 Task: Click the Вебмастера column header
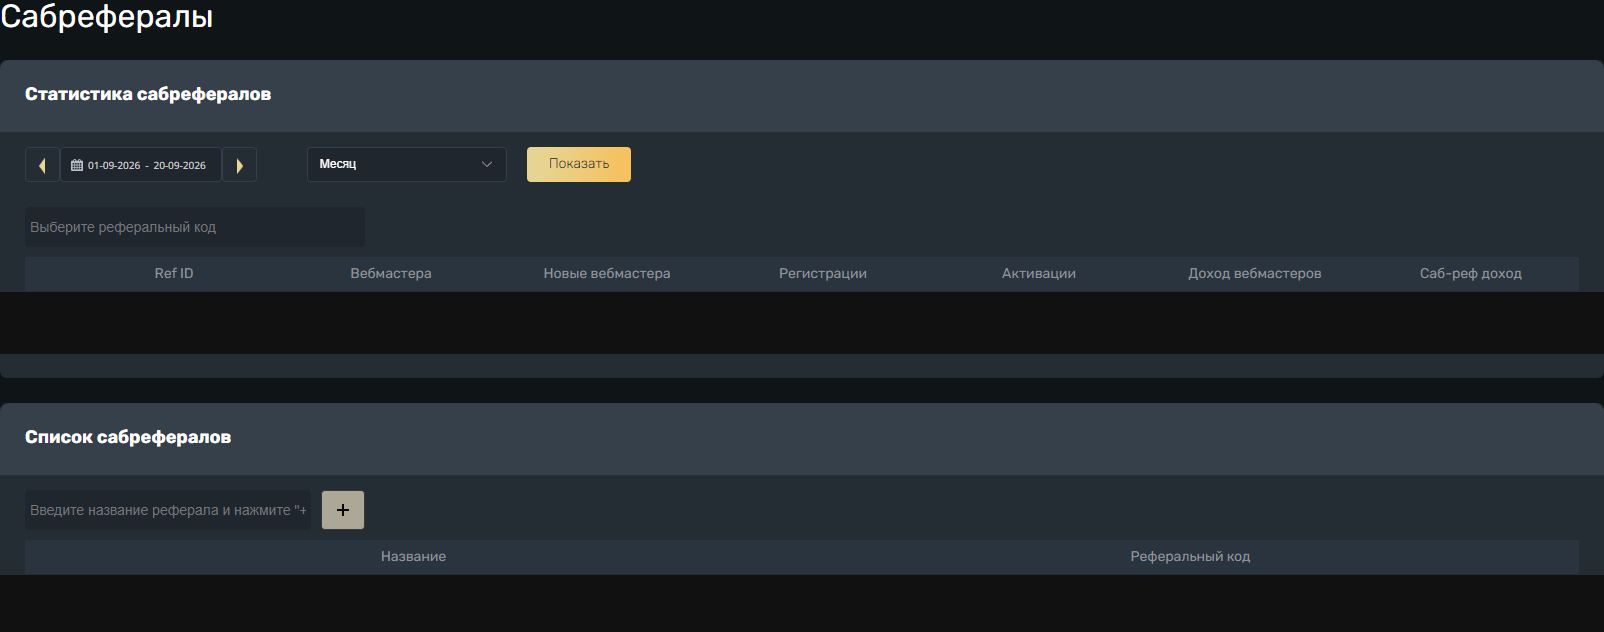click(391, 274)
